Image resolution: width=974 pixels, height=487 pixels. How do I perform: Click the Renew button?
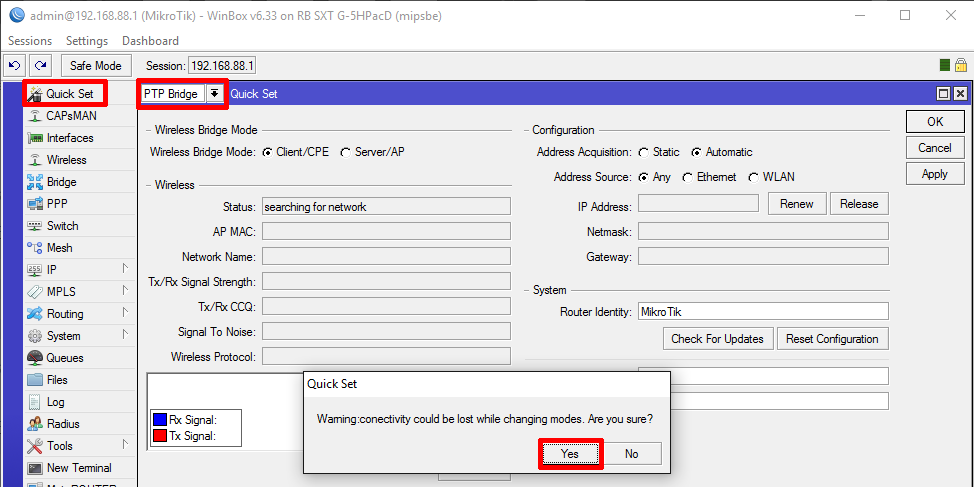coord(797,204)
